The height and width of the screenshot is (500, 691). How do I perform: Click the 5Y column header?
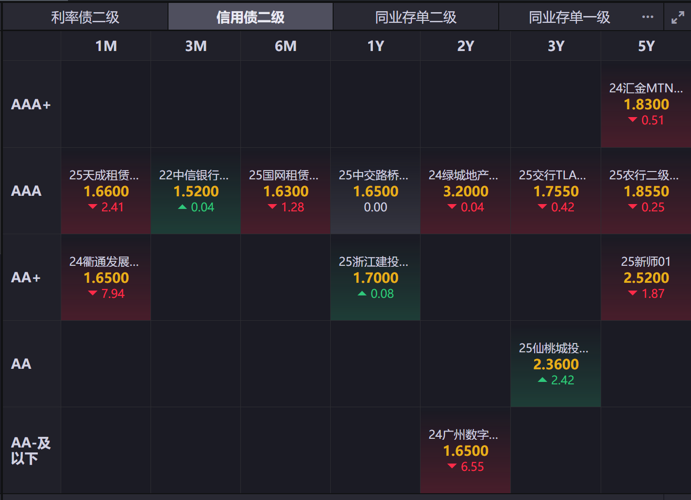(646, 46)
